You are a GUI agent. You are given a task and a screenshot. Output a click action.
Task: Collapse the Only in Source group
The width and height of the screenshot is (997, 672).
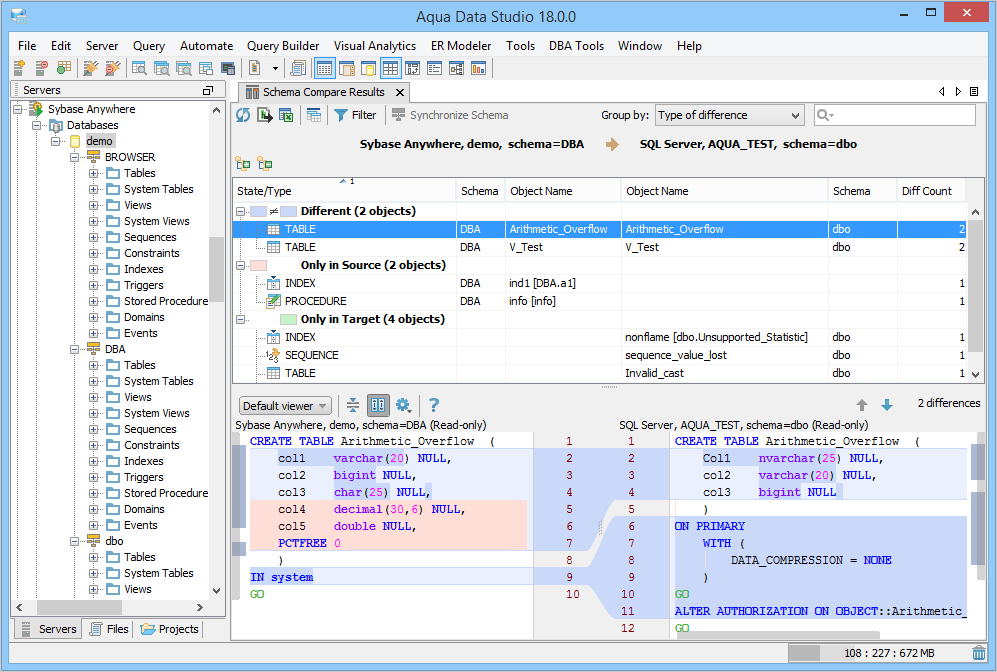point(240,265)
